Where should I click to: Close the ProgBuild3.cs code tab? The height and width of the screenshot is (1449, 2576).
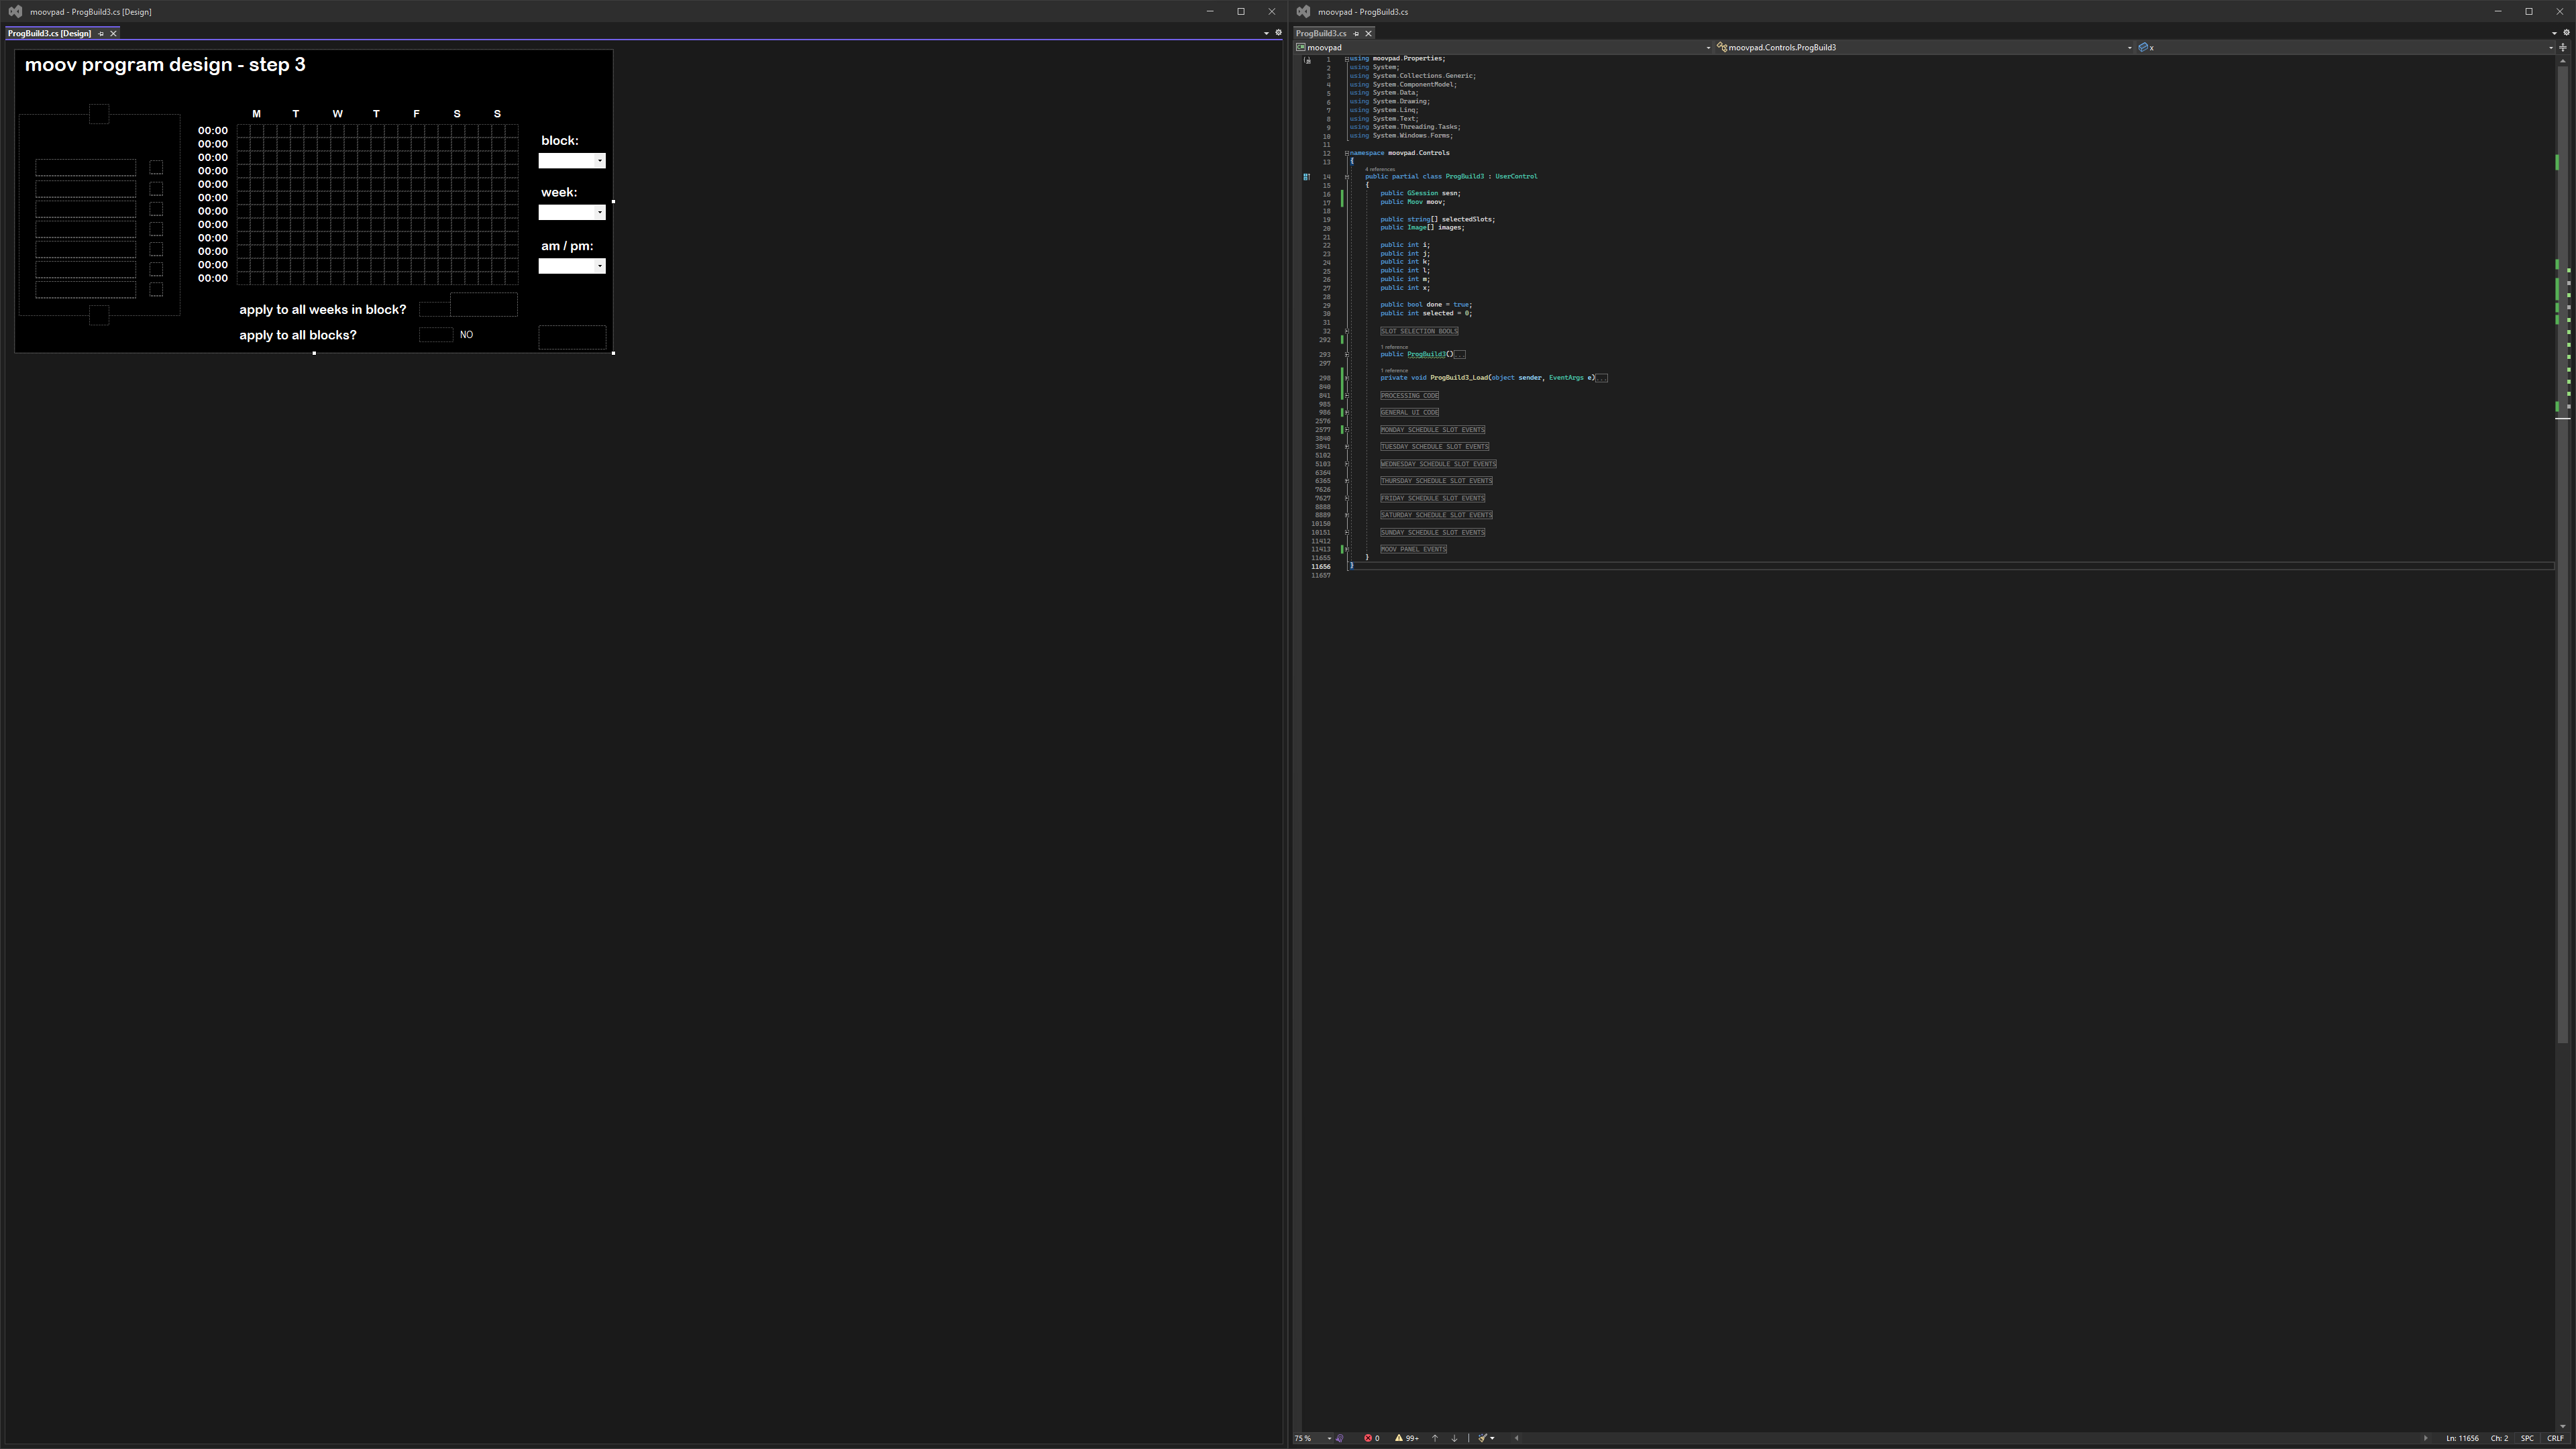1369,33
